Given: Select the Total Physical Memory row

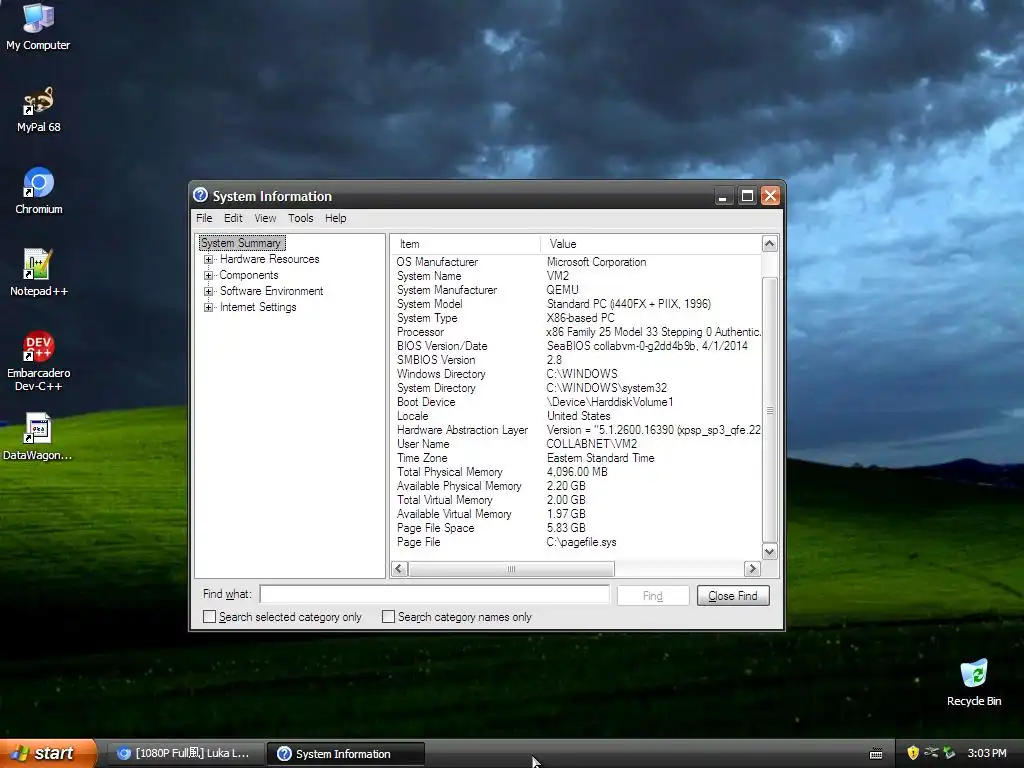Looking at the screenshot, I should [577, 472].
